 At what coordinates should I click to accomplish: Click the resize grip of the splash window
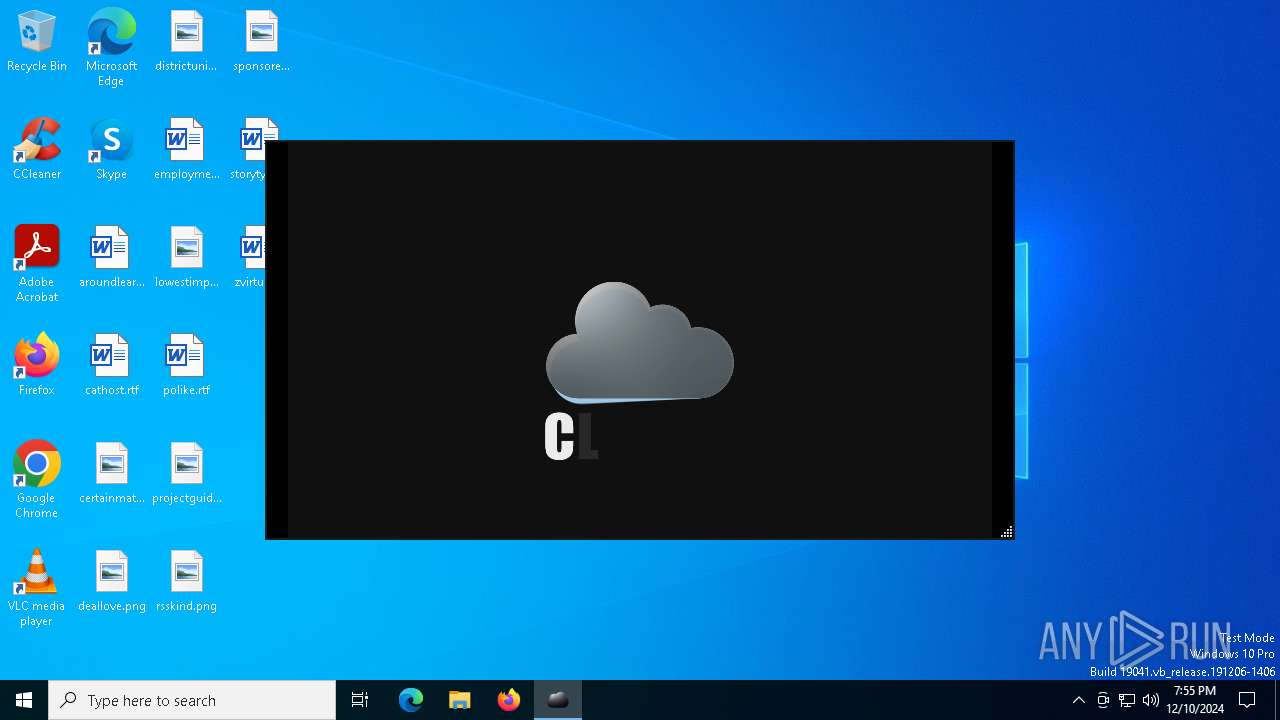[x=1006, y=532]
